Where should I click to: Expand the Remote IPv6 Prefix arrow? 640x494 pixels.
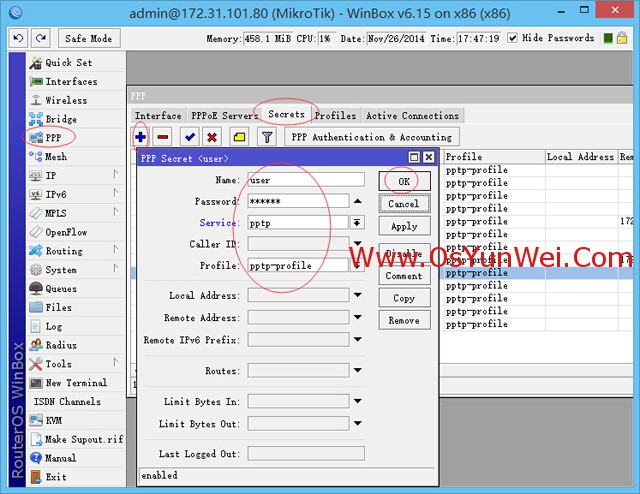point(358,339)
